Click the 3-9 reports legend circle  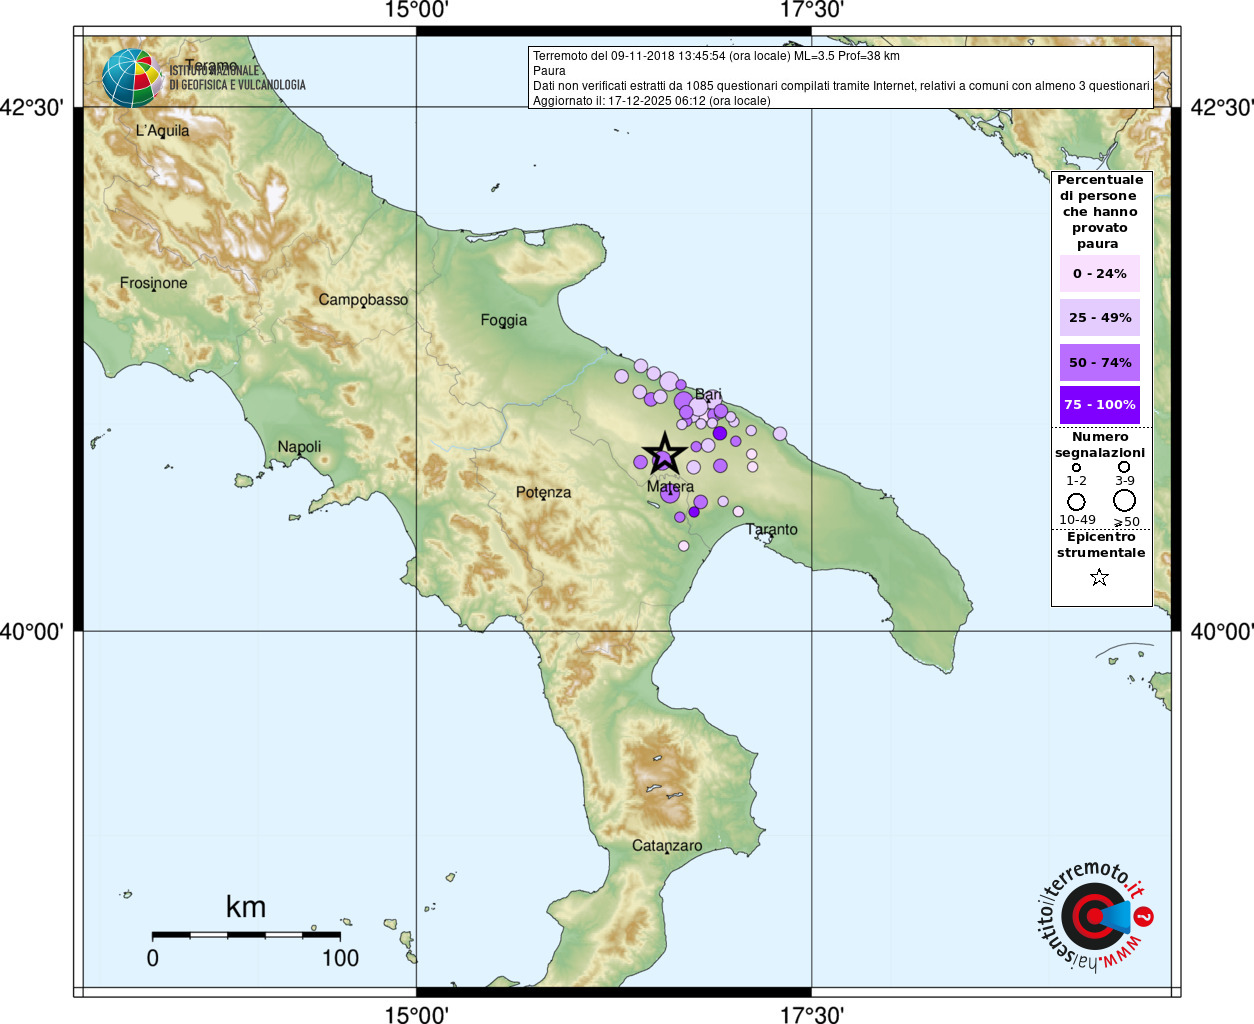coord(1124,467)
